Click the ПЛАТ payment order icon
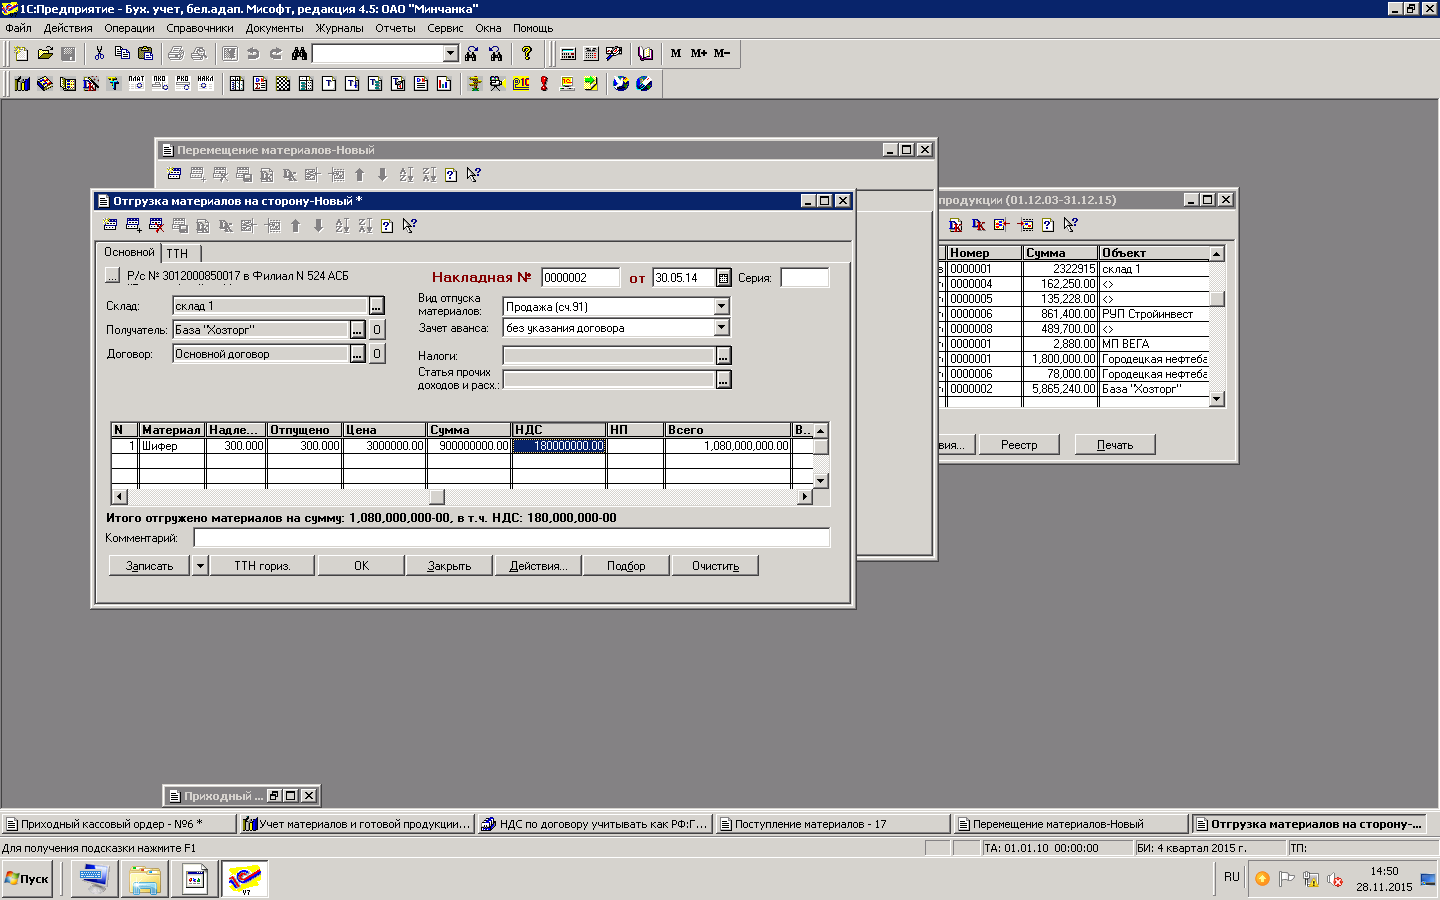The image size is (1440, 900). 137,83
